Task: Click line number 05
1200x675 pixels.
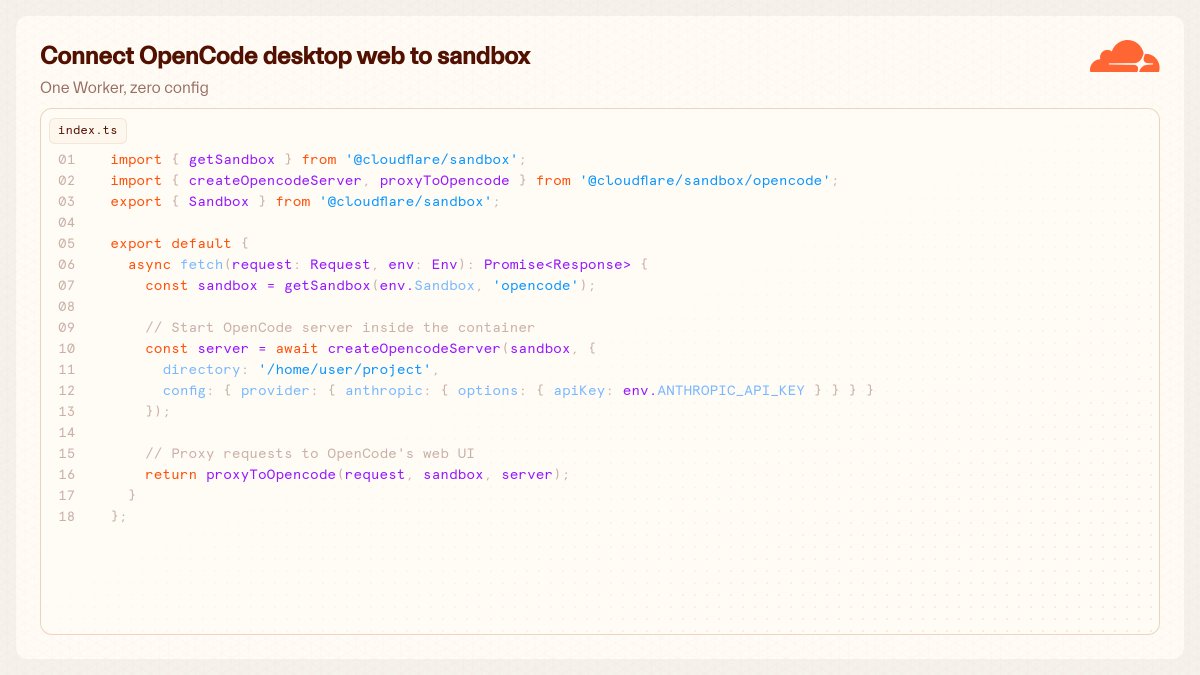Action: click(67, 244)
